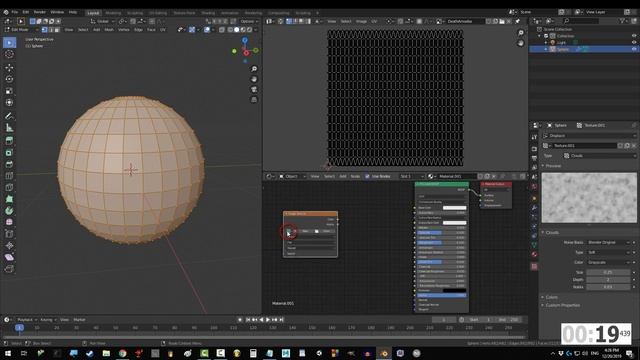The width and height of the screenshot is (640, 360).
Task: Hide the Light object in outliner
Action: [634, 42]
